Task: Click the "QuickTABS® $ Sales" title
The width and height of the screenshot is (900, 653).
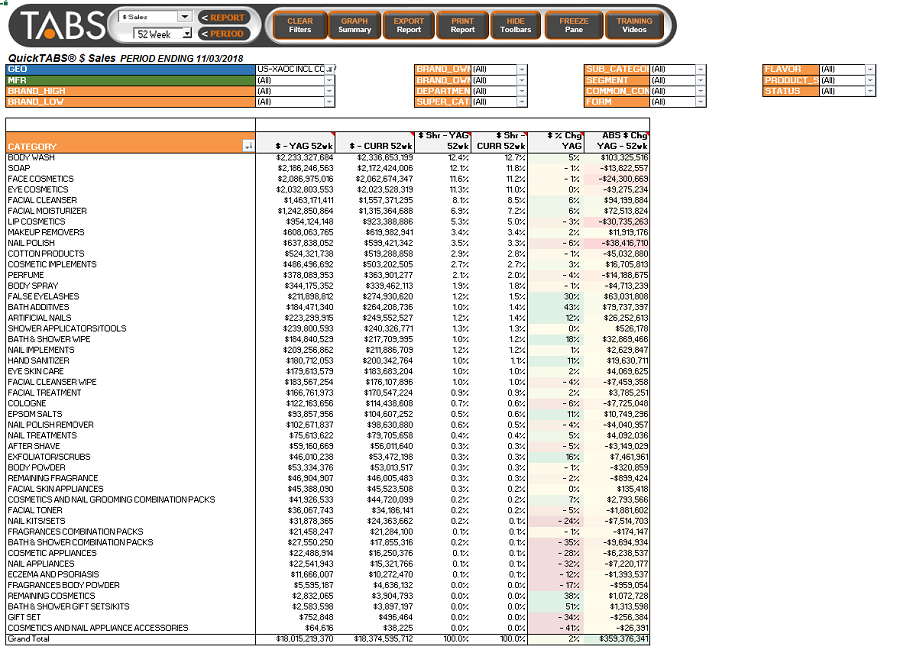Action: pos(61,58)
